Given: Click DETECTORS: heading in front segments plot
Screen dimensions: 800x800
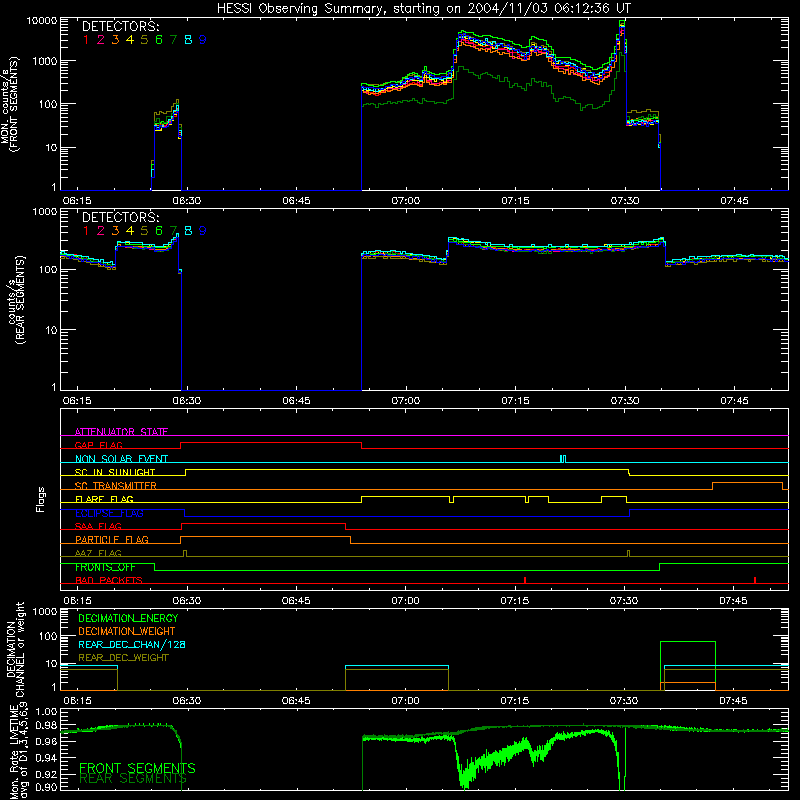Looking at the screenshot, I should [120, 27].
